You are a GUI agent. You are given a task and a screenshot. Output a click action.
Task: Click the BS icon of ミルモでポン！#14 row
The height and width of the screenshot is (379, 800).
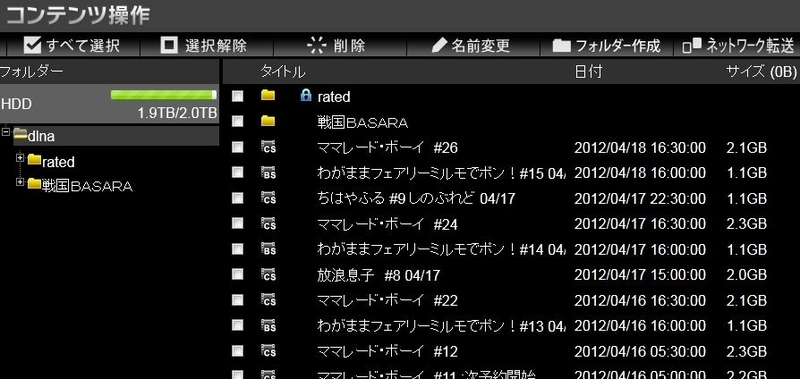[x=268, y=249]
